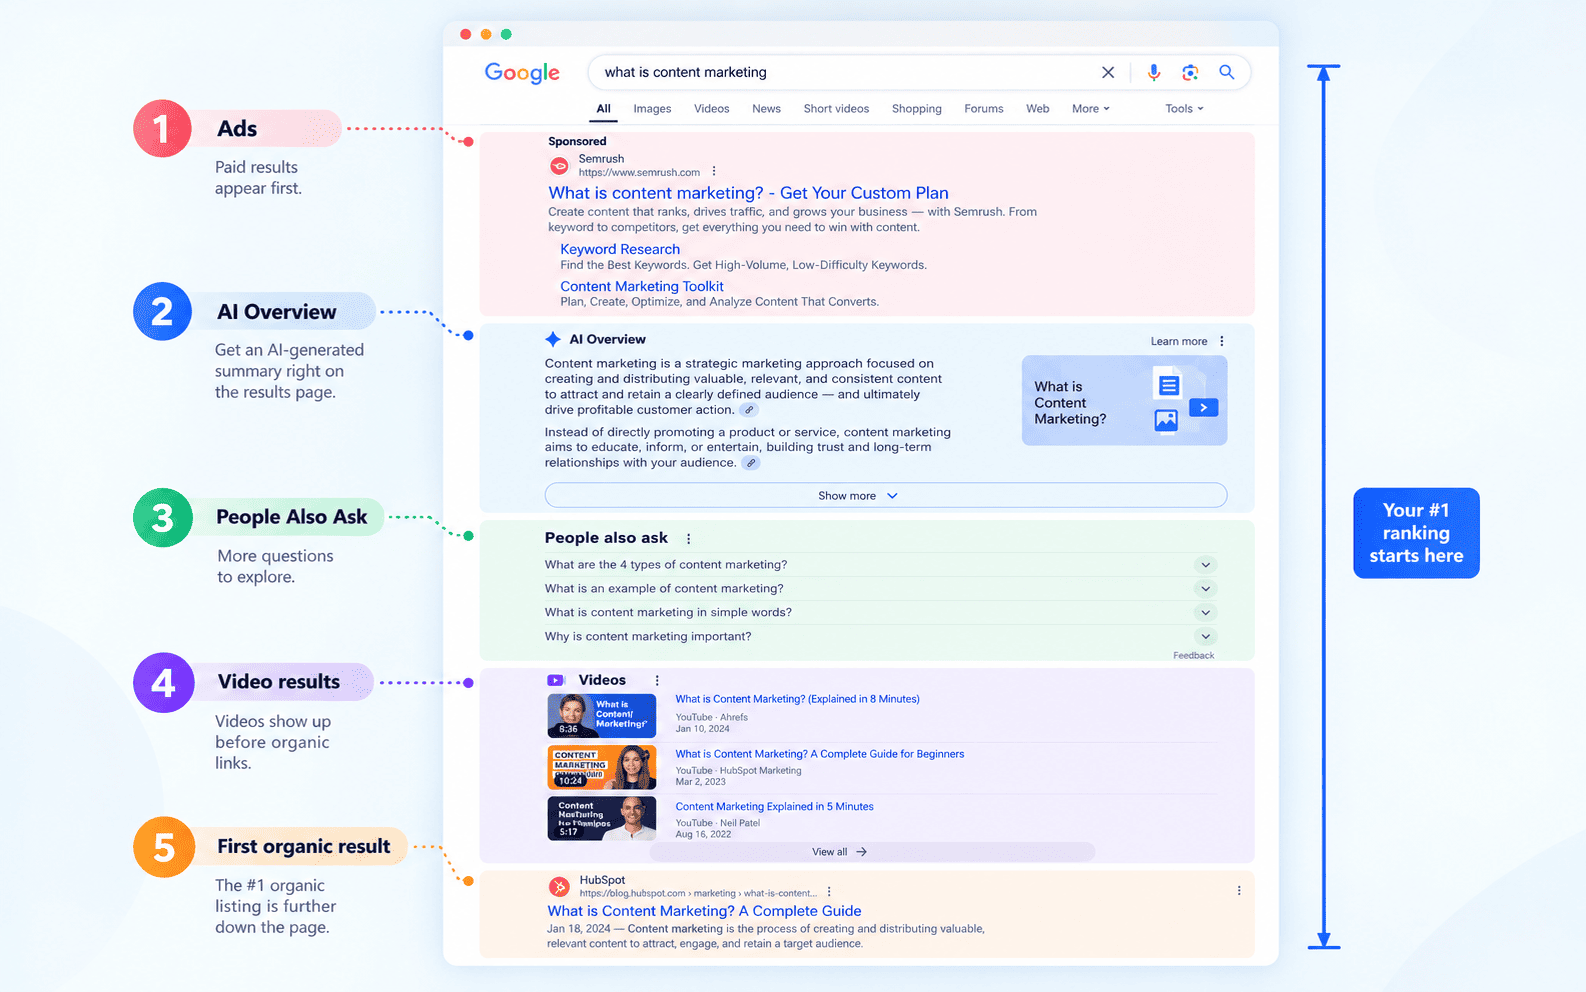
Task: Switch to the Shopping tab
Action: tap(917, 109)
